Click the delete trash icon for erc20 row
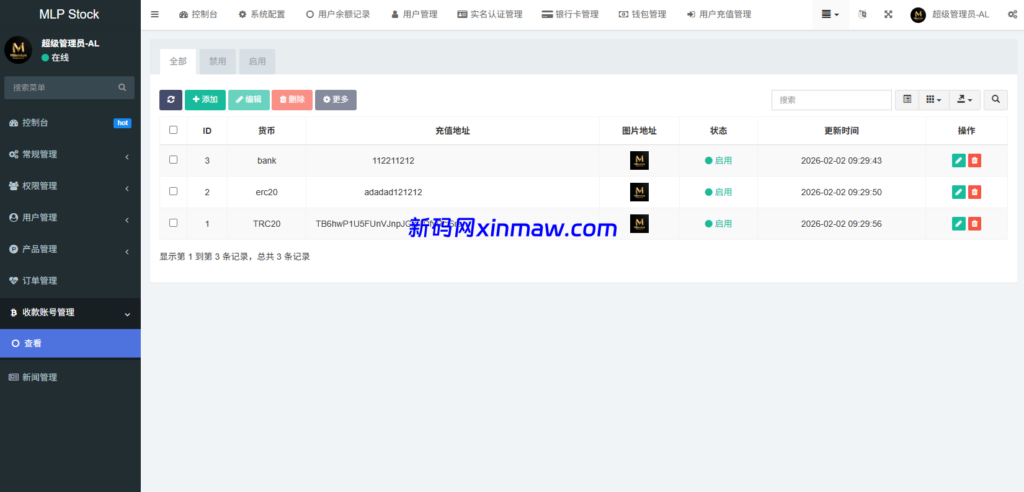The height and width of the screenshot is (492, 1024). pos(974,192)
